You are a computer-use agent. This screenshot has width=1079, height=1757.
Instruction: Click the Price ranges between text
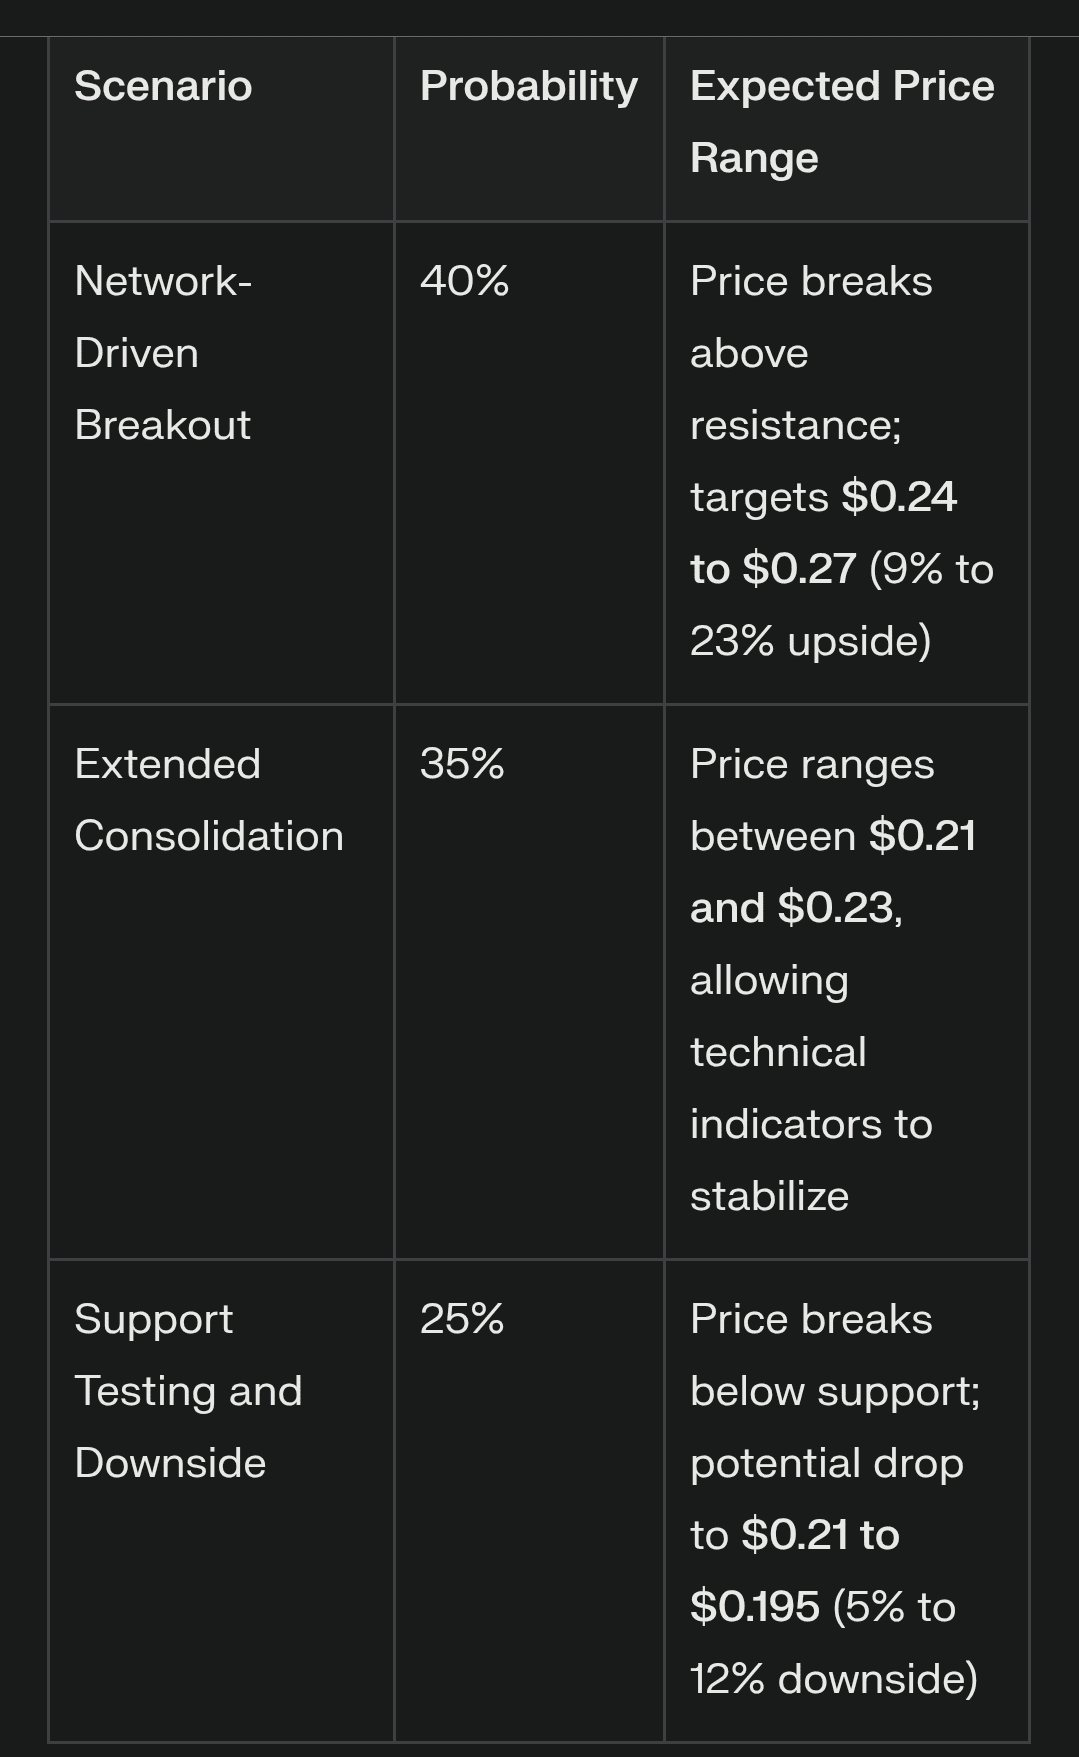point(812,800)
